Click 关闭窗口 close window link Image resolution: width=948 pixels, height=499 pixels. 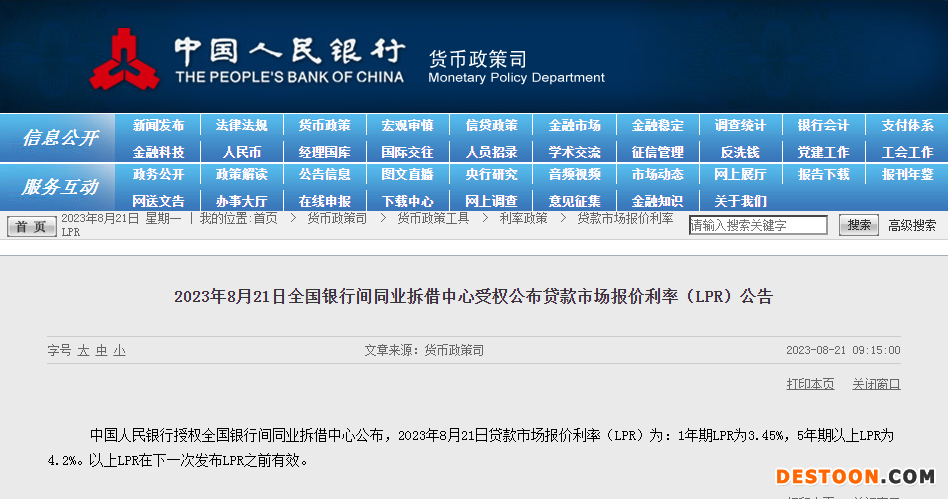point(876,384)
